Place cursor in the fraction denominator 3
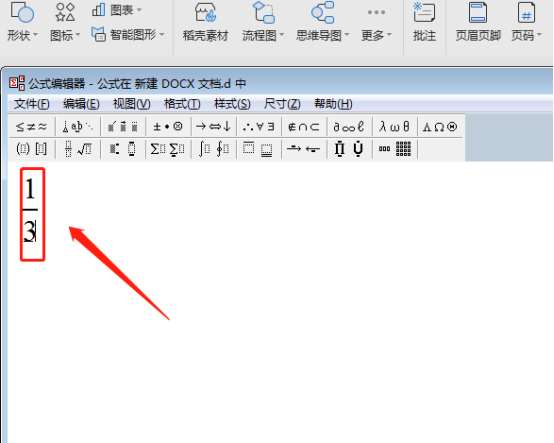Screen dimensions: 554x443 click(x=29, y=231)
